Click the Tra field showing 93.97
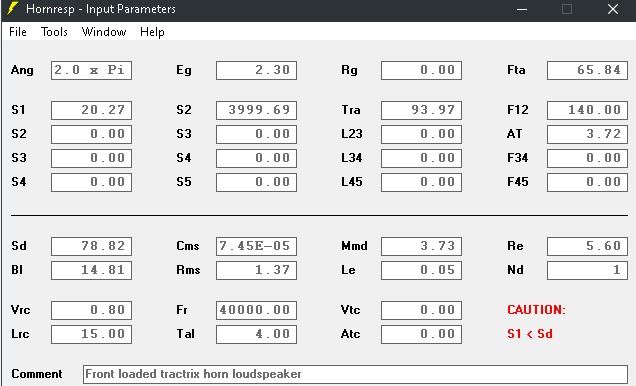Viewport: 636px width, 386px height. 421,110
